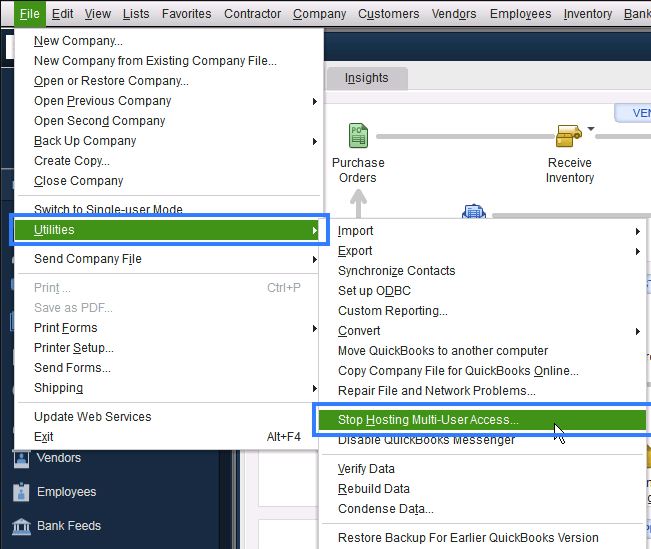Expand Send Company File submenu
Screen dimensions: 651x549
168,259
